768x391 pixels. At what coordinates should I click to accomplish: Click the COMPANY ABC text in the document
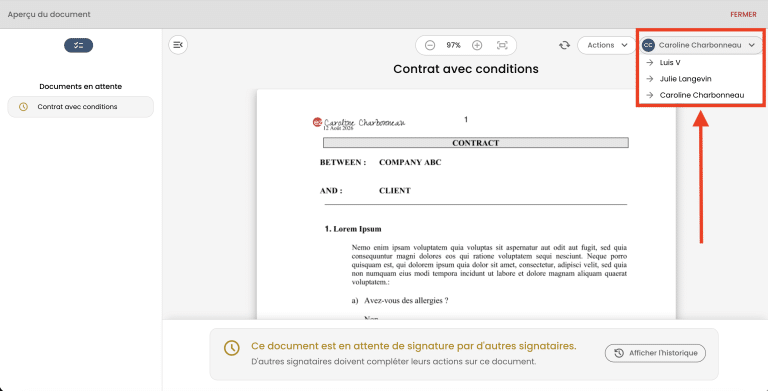410,162
